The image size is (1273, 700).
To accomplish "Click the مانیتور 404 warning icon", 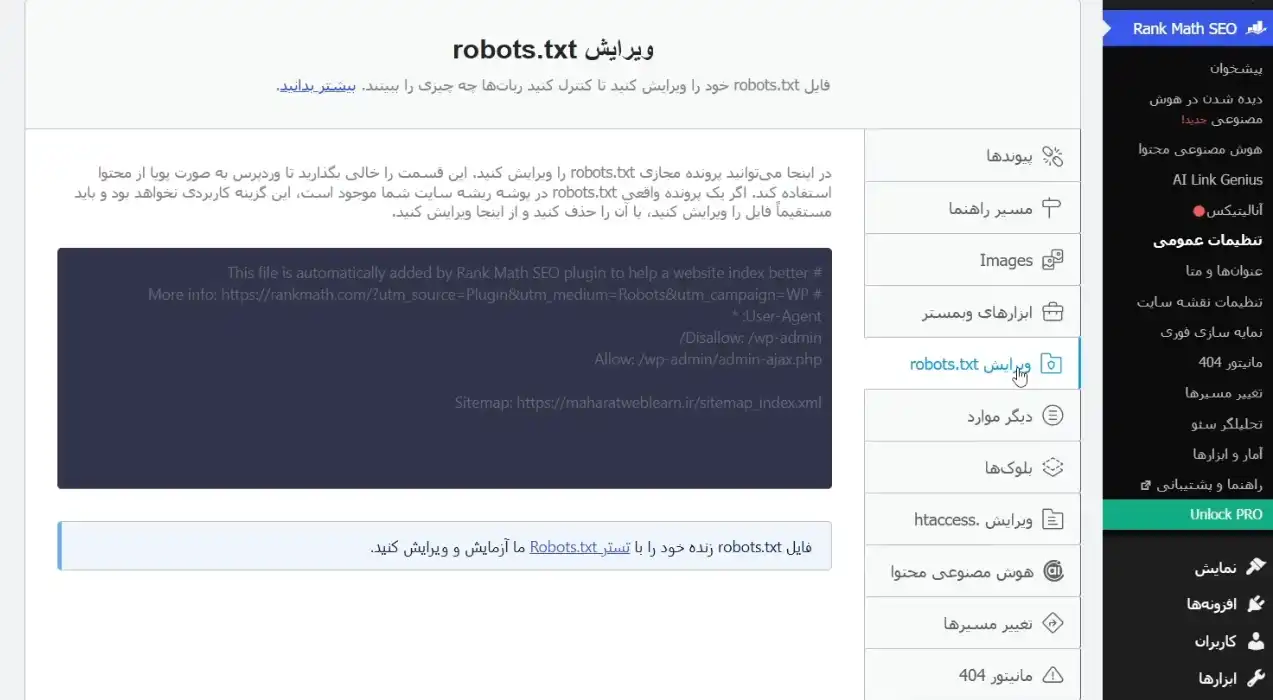I will coord(1052,675).
